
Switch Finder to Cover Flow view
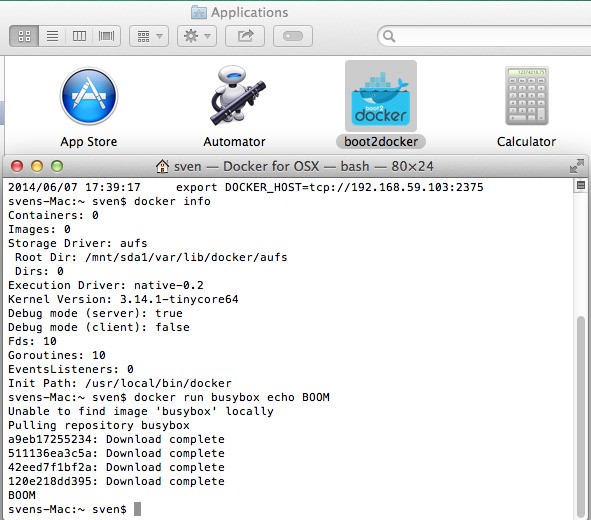106,36
